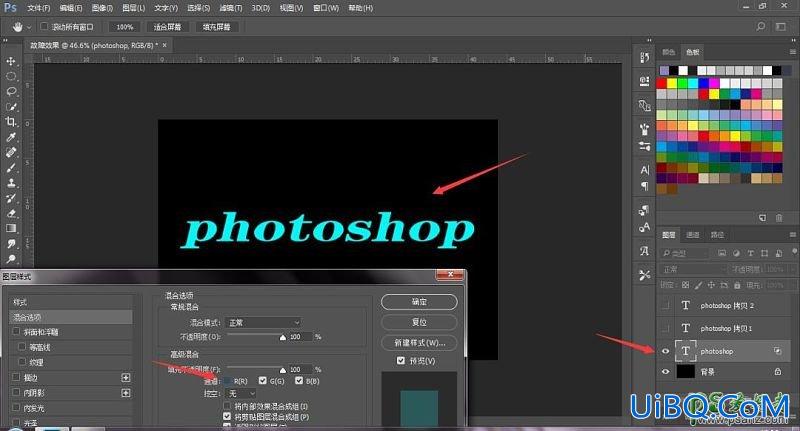Click the 100% zoom button
This screenshot has width=800, height=431.
click(125, 27)
